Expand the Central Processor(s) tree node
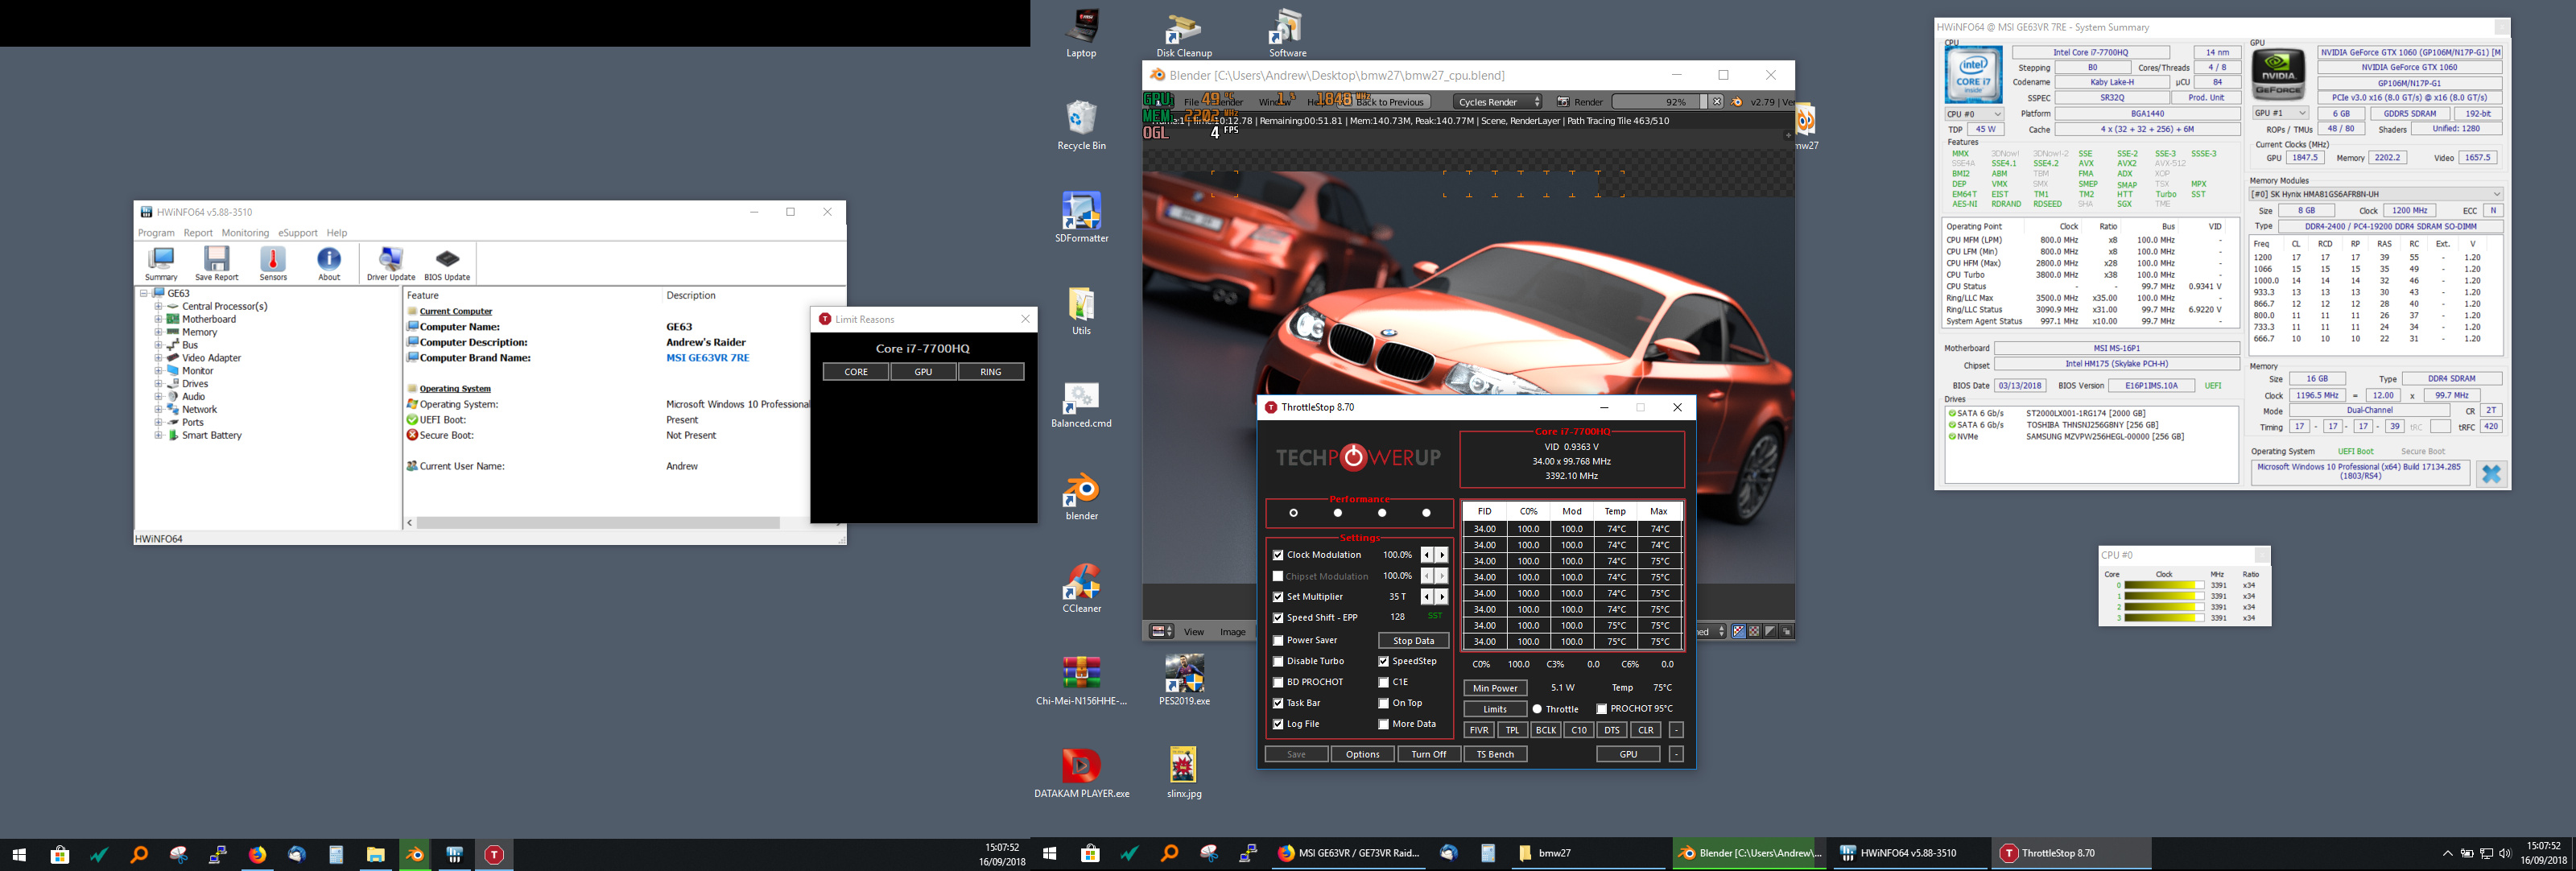The image size is (2576, 871). pos(158,307)
